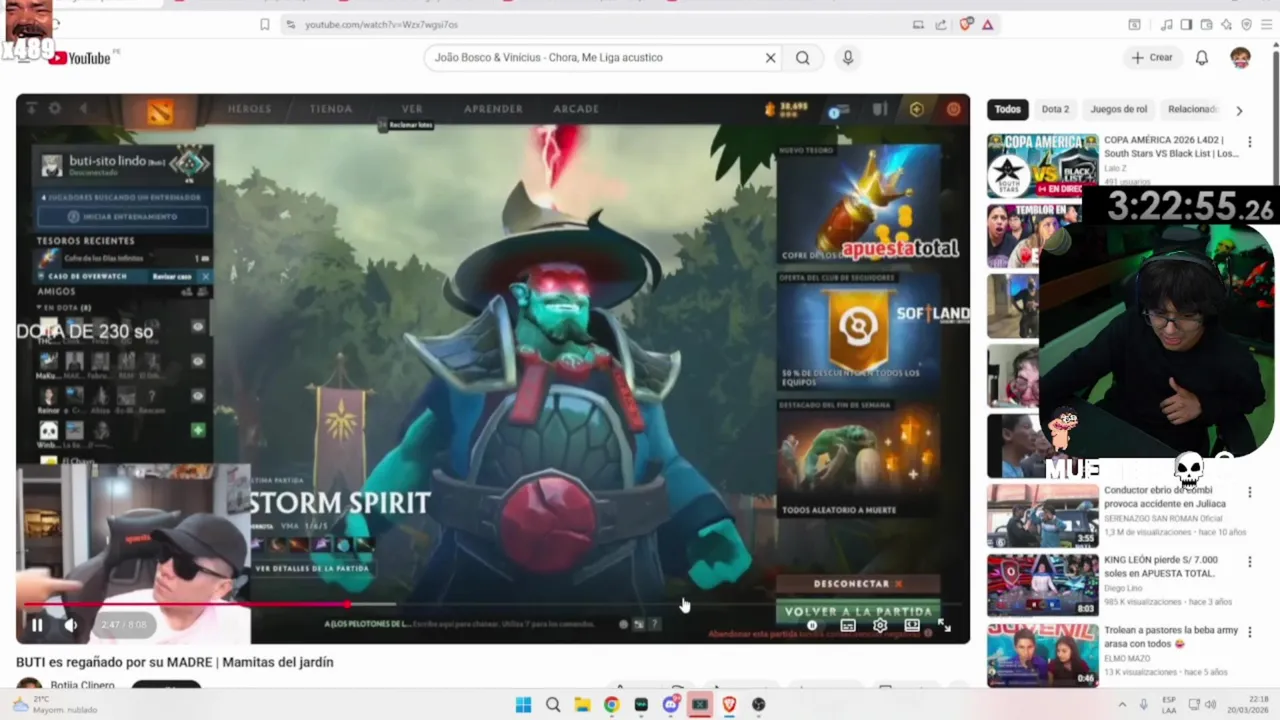Open options for COPA AMÉRICA 2026 video
Viewport: 1280px width, 720px height.
pyautogui.click(x=1249, y=142)
